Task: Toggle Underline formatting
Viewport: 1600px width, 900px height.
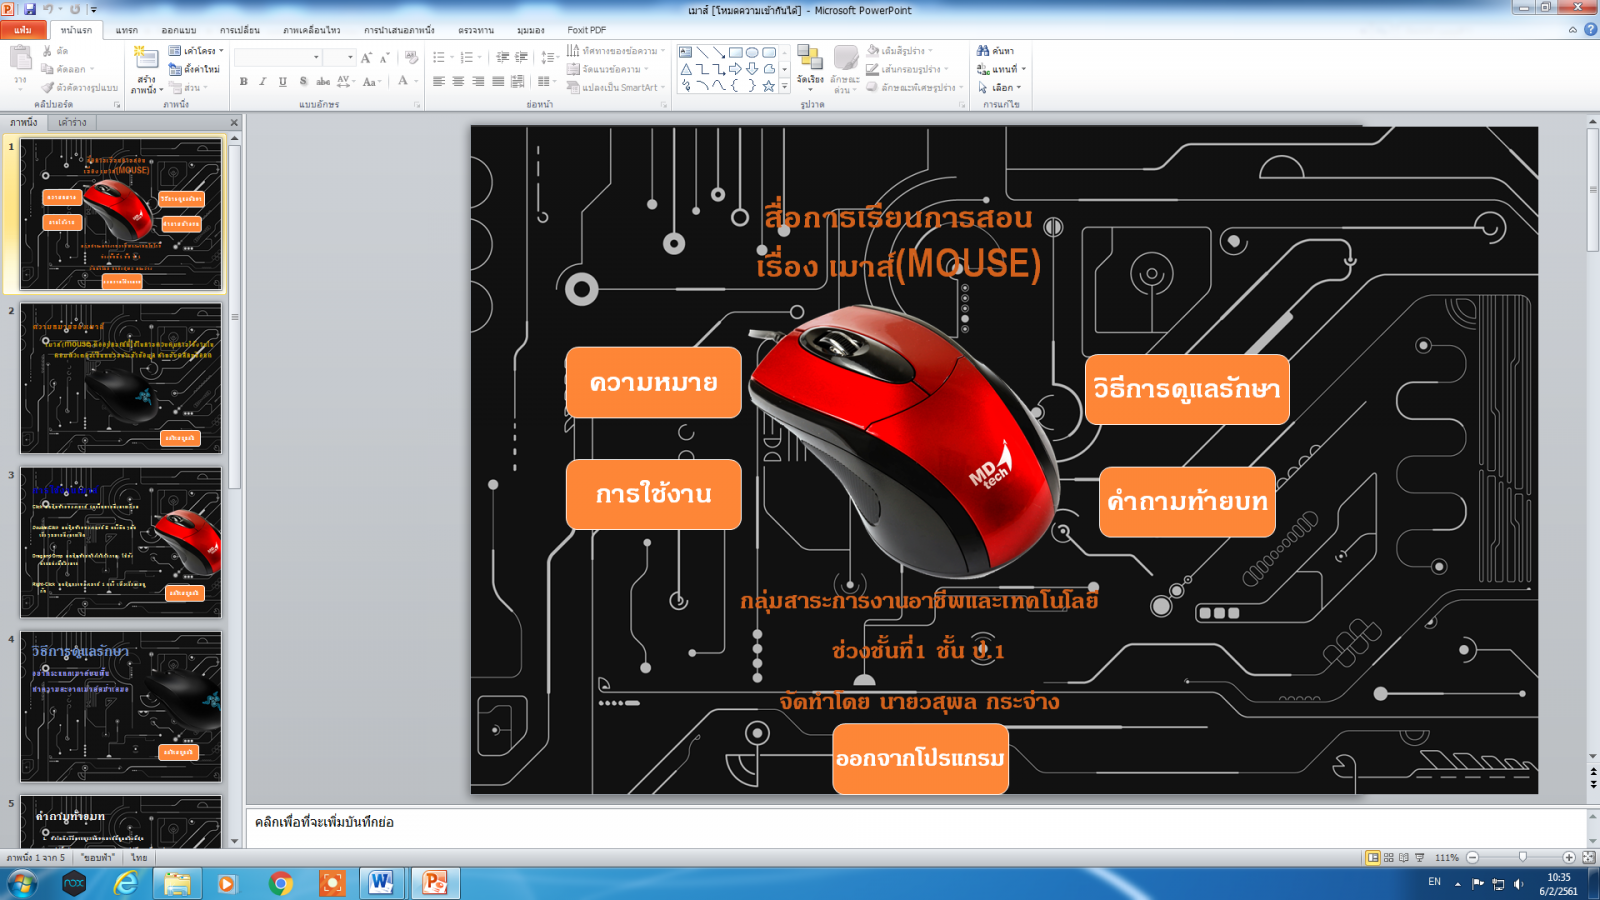Action: [283, 82]
